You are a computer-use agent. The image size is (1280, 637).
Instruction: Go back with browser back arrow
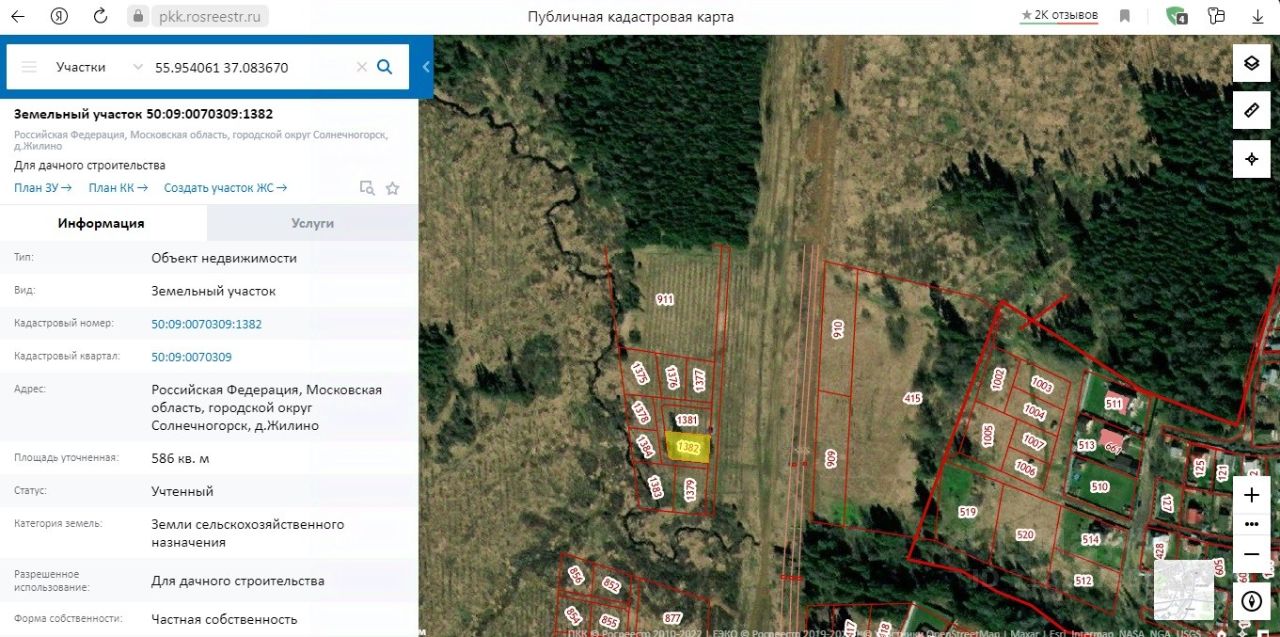(17, 16)
